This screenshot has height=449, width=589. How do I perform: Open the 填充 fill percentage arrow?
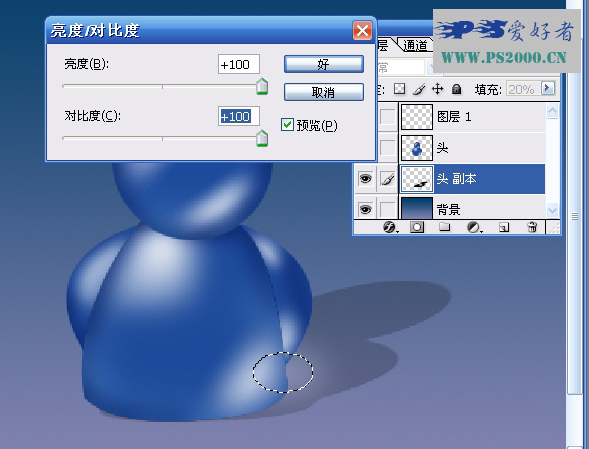point(548,88)
